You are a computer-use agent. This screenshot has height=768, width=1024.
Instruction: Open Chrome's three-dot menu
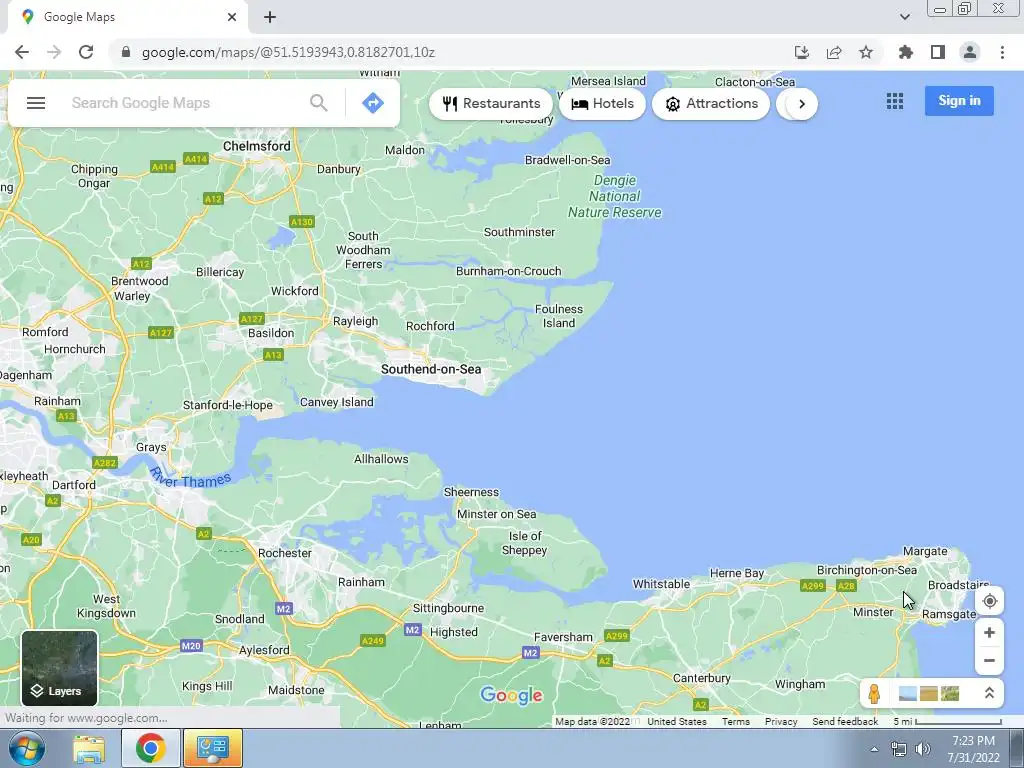(1002, 52)
